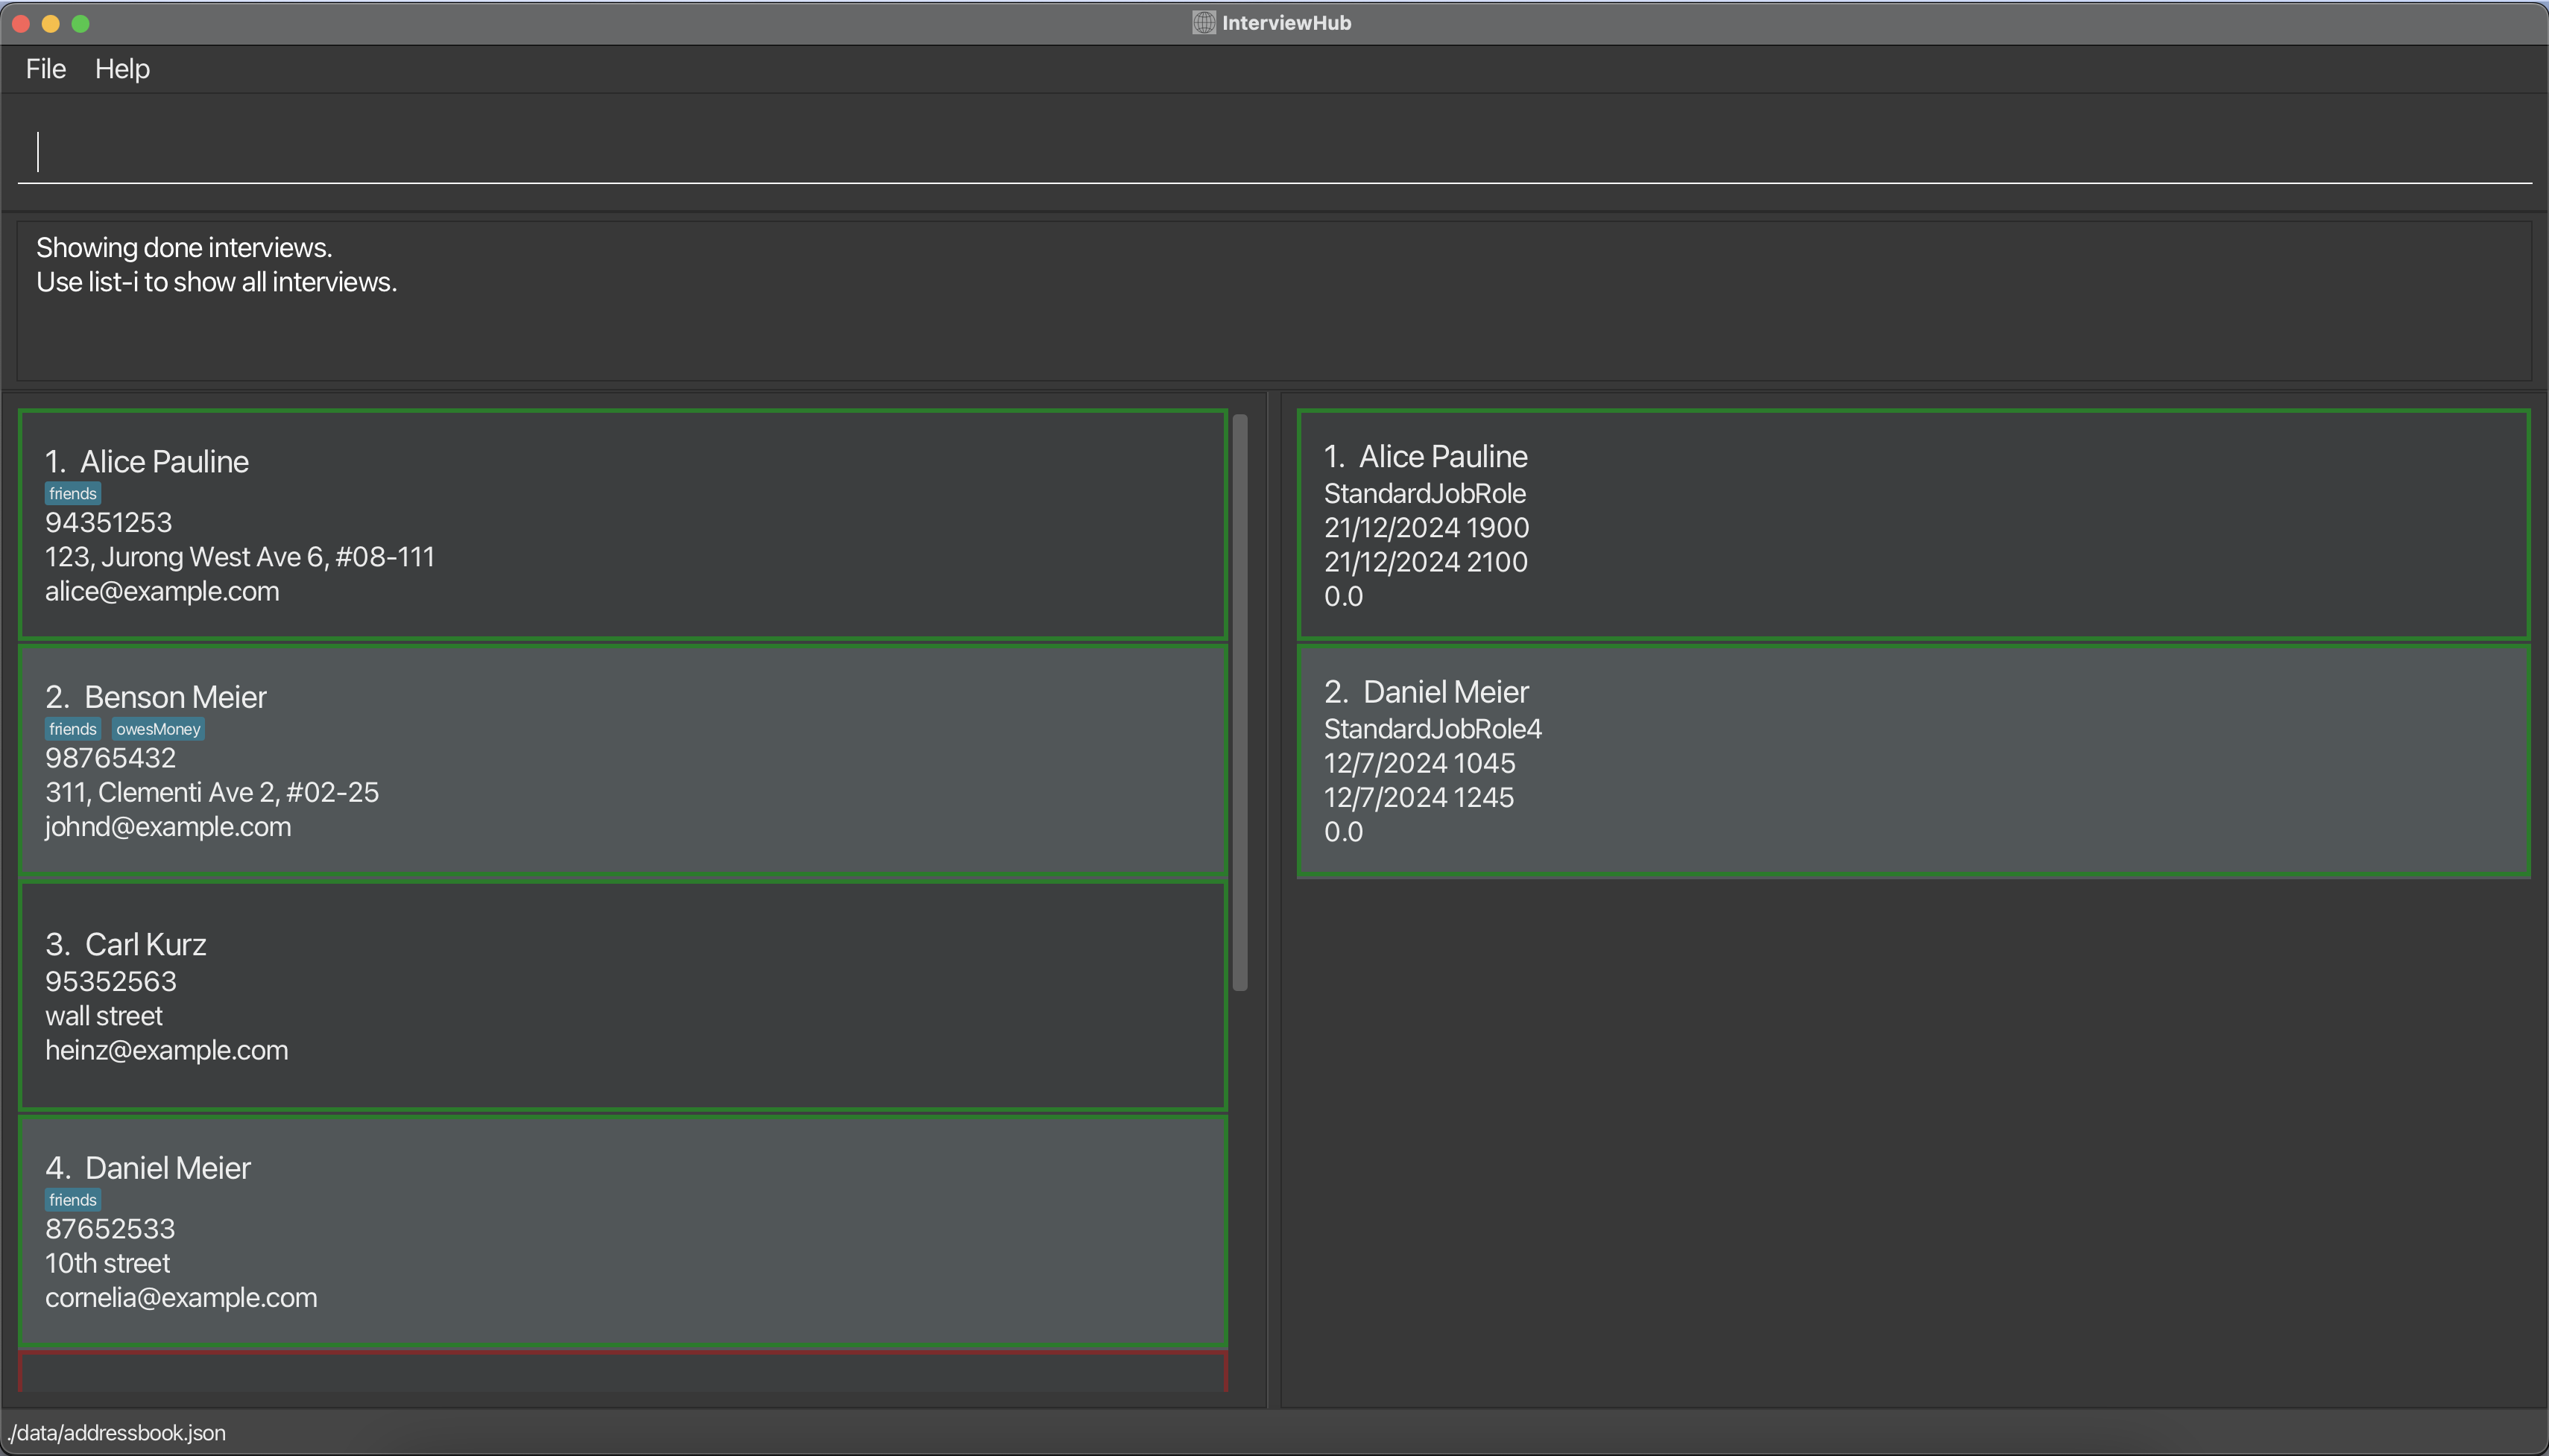Screen dimensions: 2549x1456
Task: Click email cornelia@example.com
Action: [x=181, y=1298]
